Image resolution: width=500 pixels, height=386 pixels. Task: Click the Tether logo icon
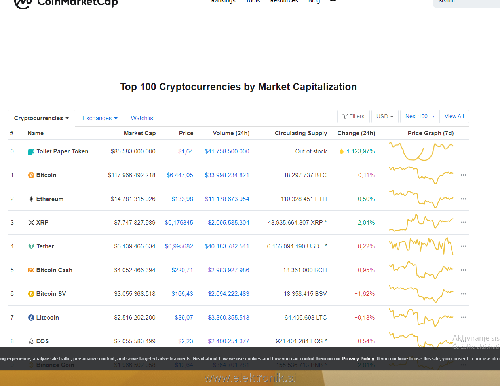[31, 246]
